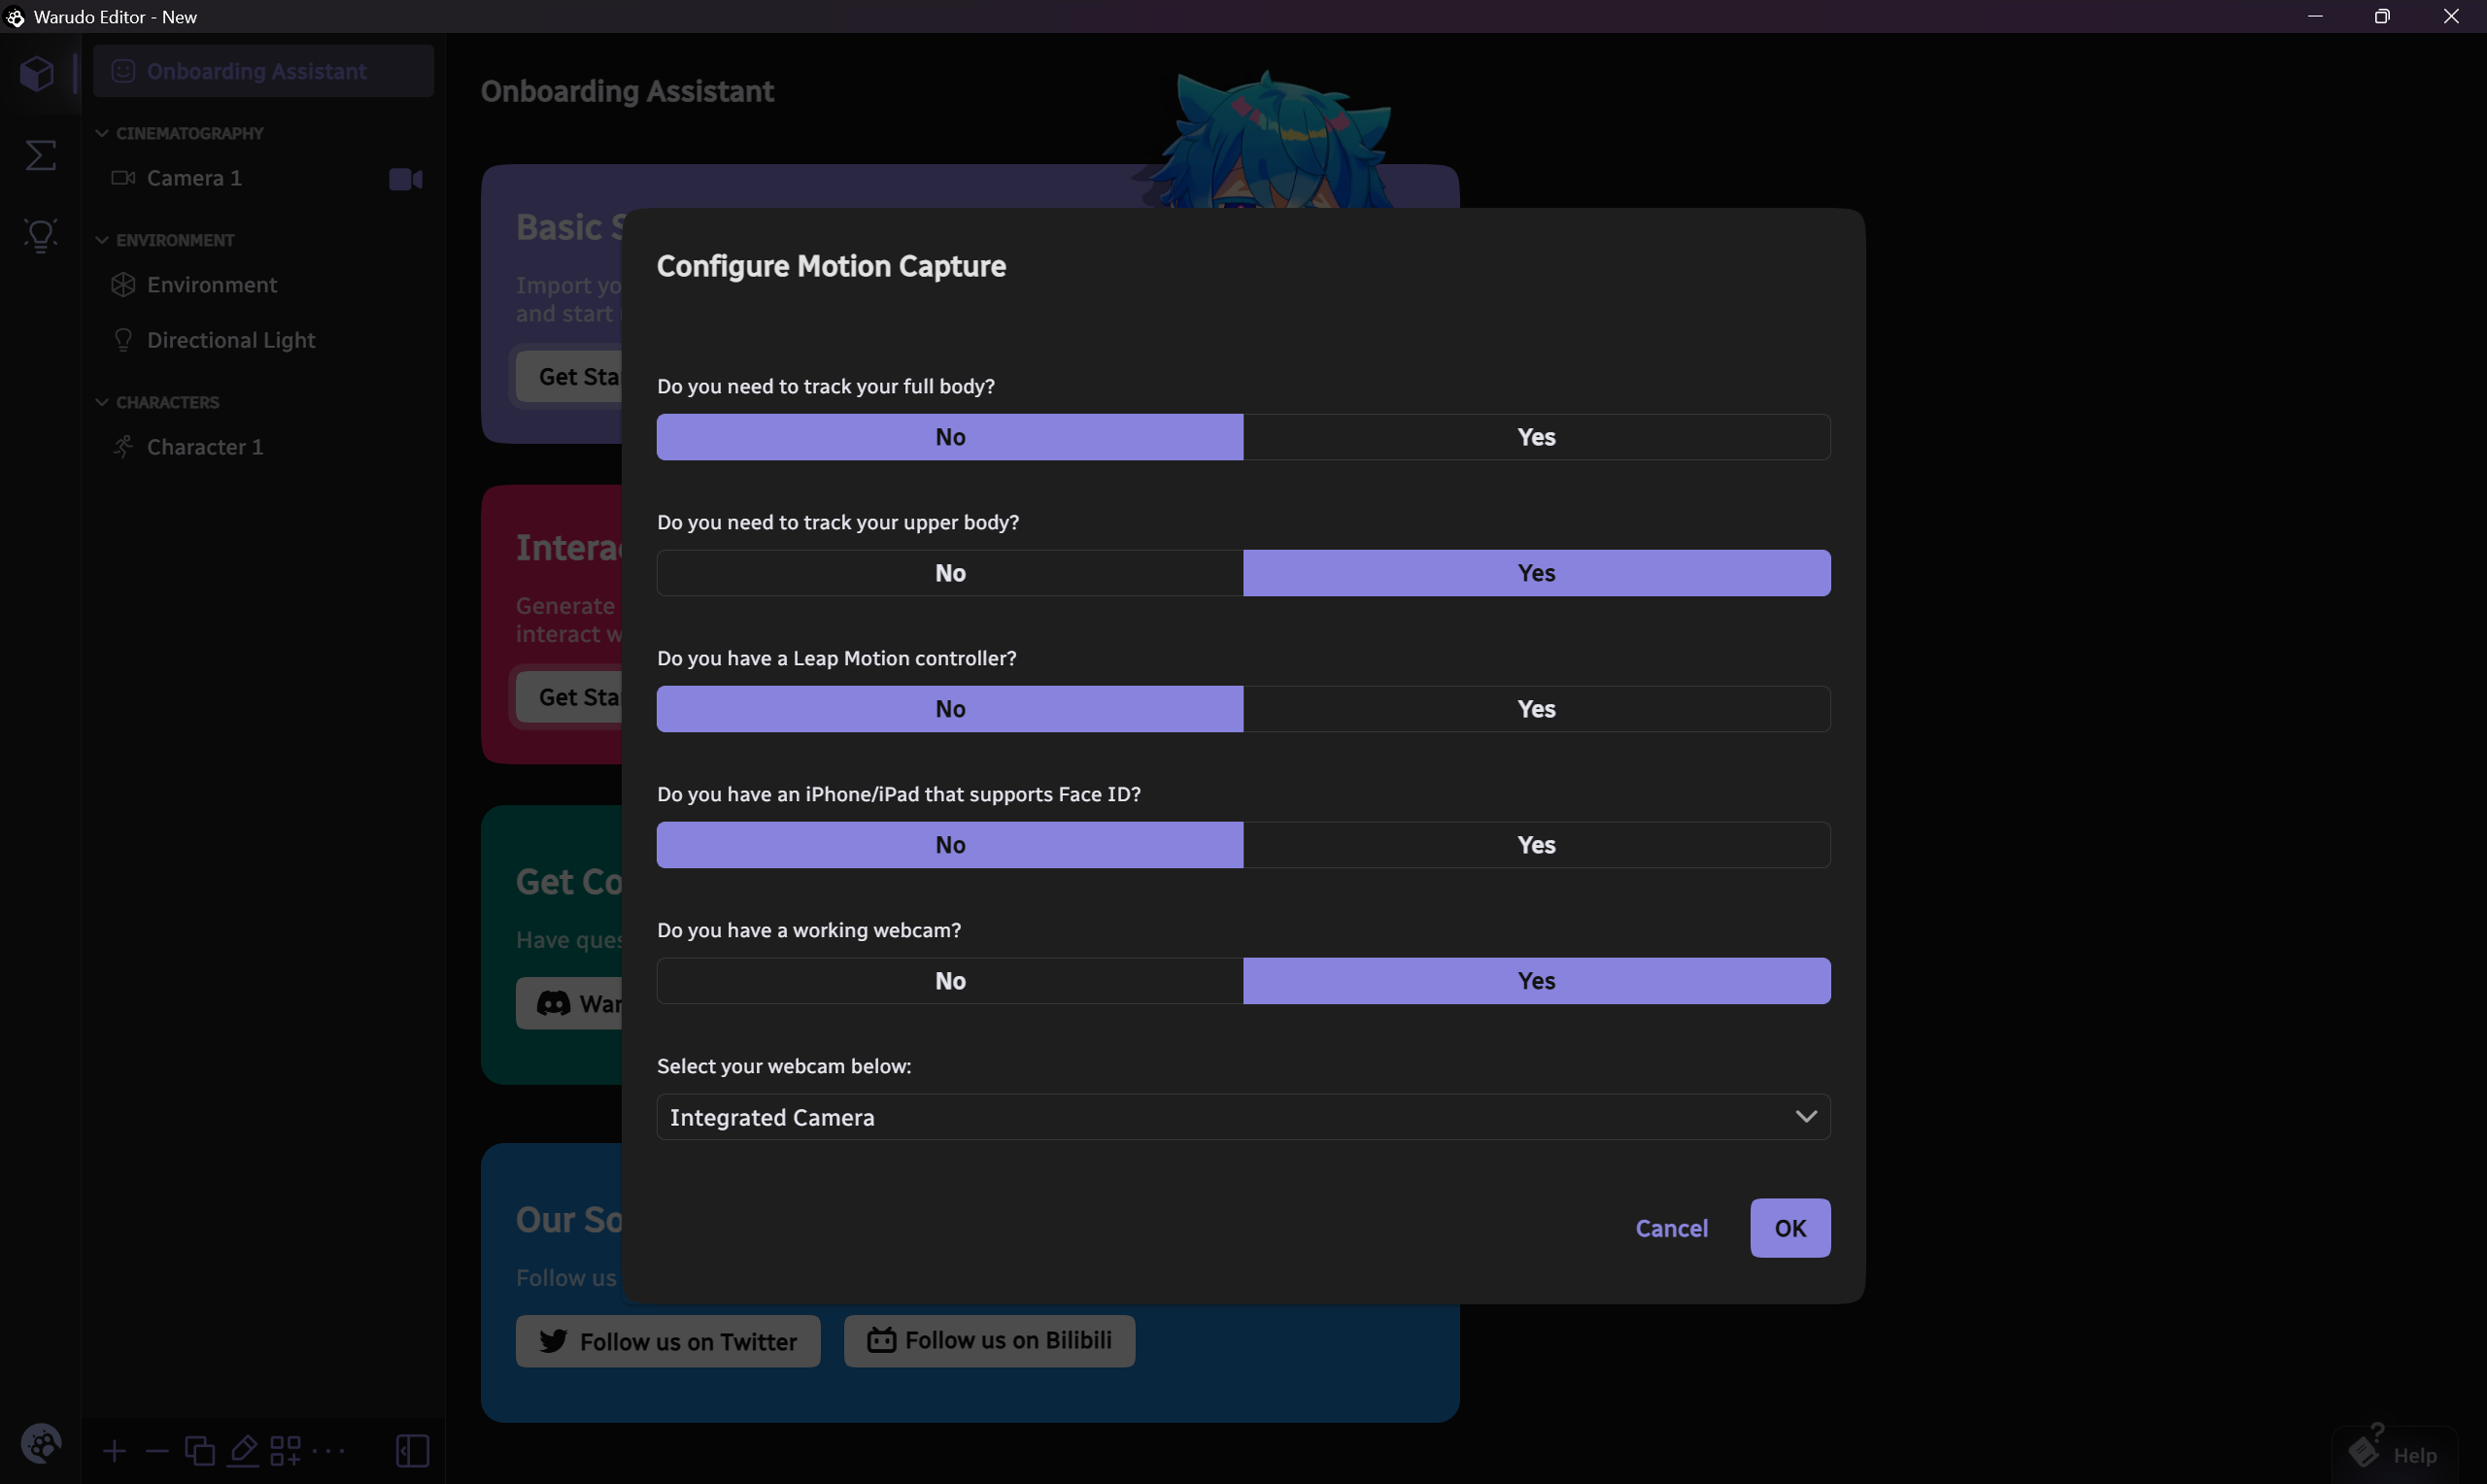This screenshot has height=1484, width=2487.
Task: Click the plus Add Asset icon
Action: tap(114, 1451)
